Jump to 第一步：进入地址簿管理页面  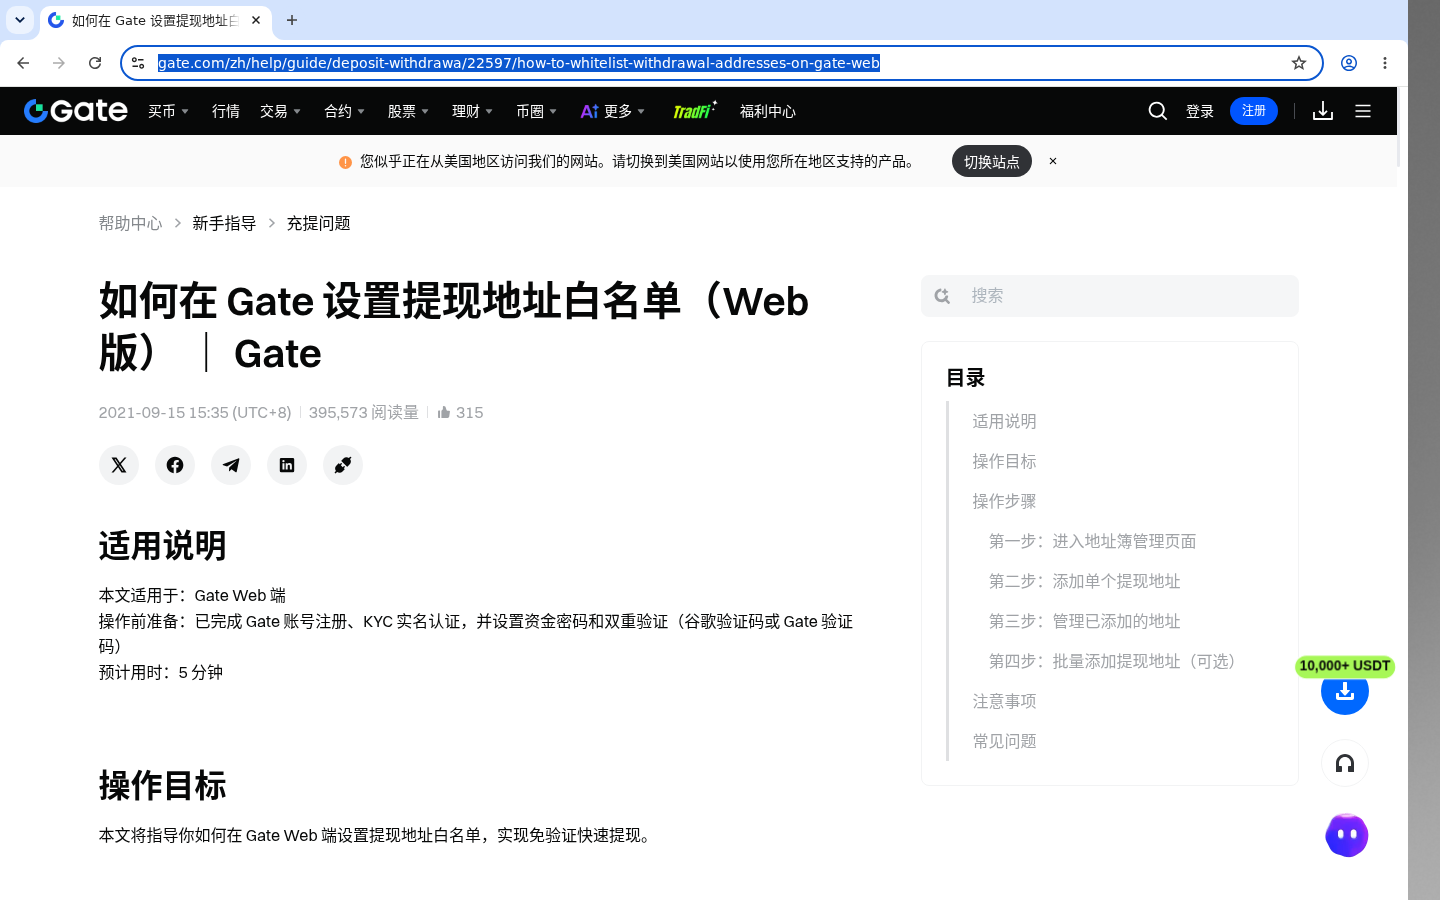click(1092, 541)
